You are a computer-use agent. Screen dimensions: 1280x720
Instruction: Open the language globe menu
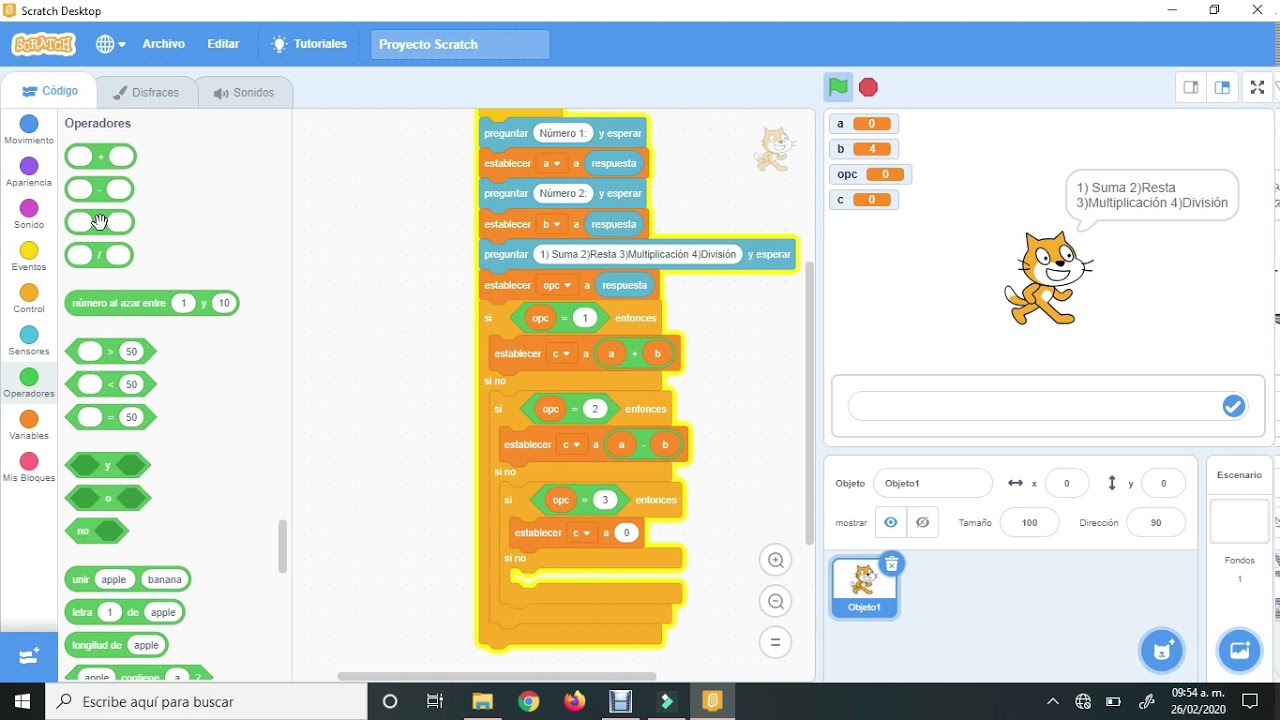[110, 44]
